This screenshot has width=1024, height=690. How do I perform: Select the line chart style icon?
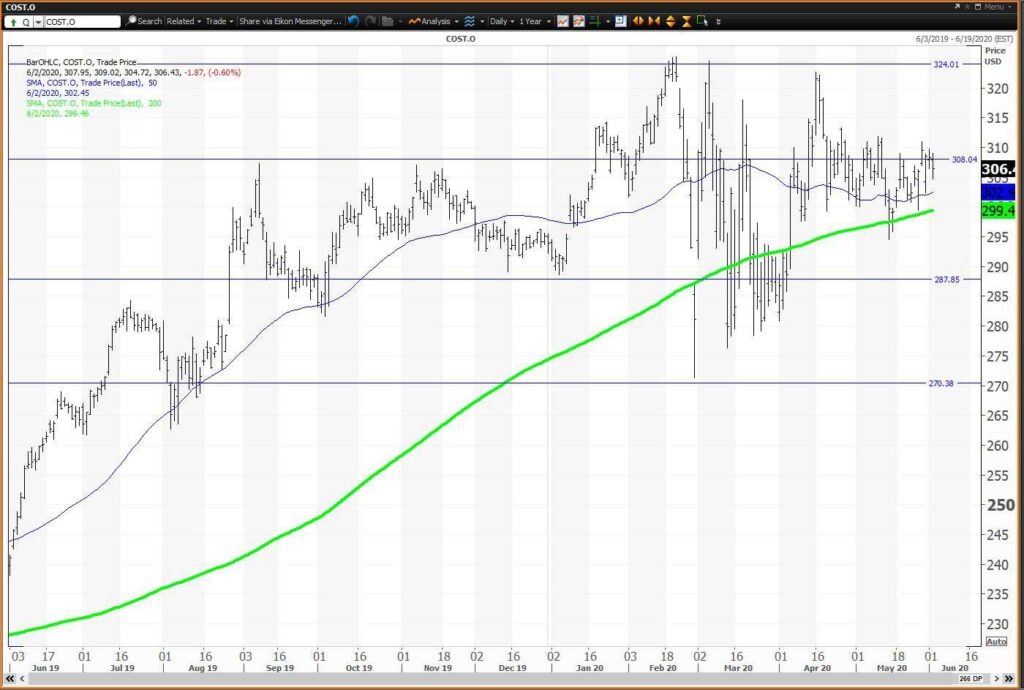pos(562,22)
